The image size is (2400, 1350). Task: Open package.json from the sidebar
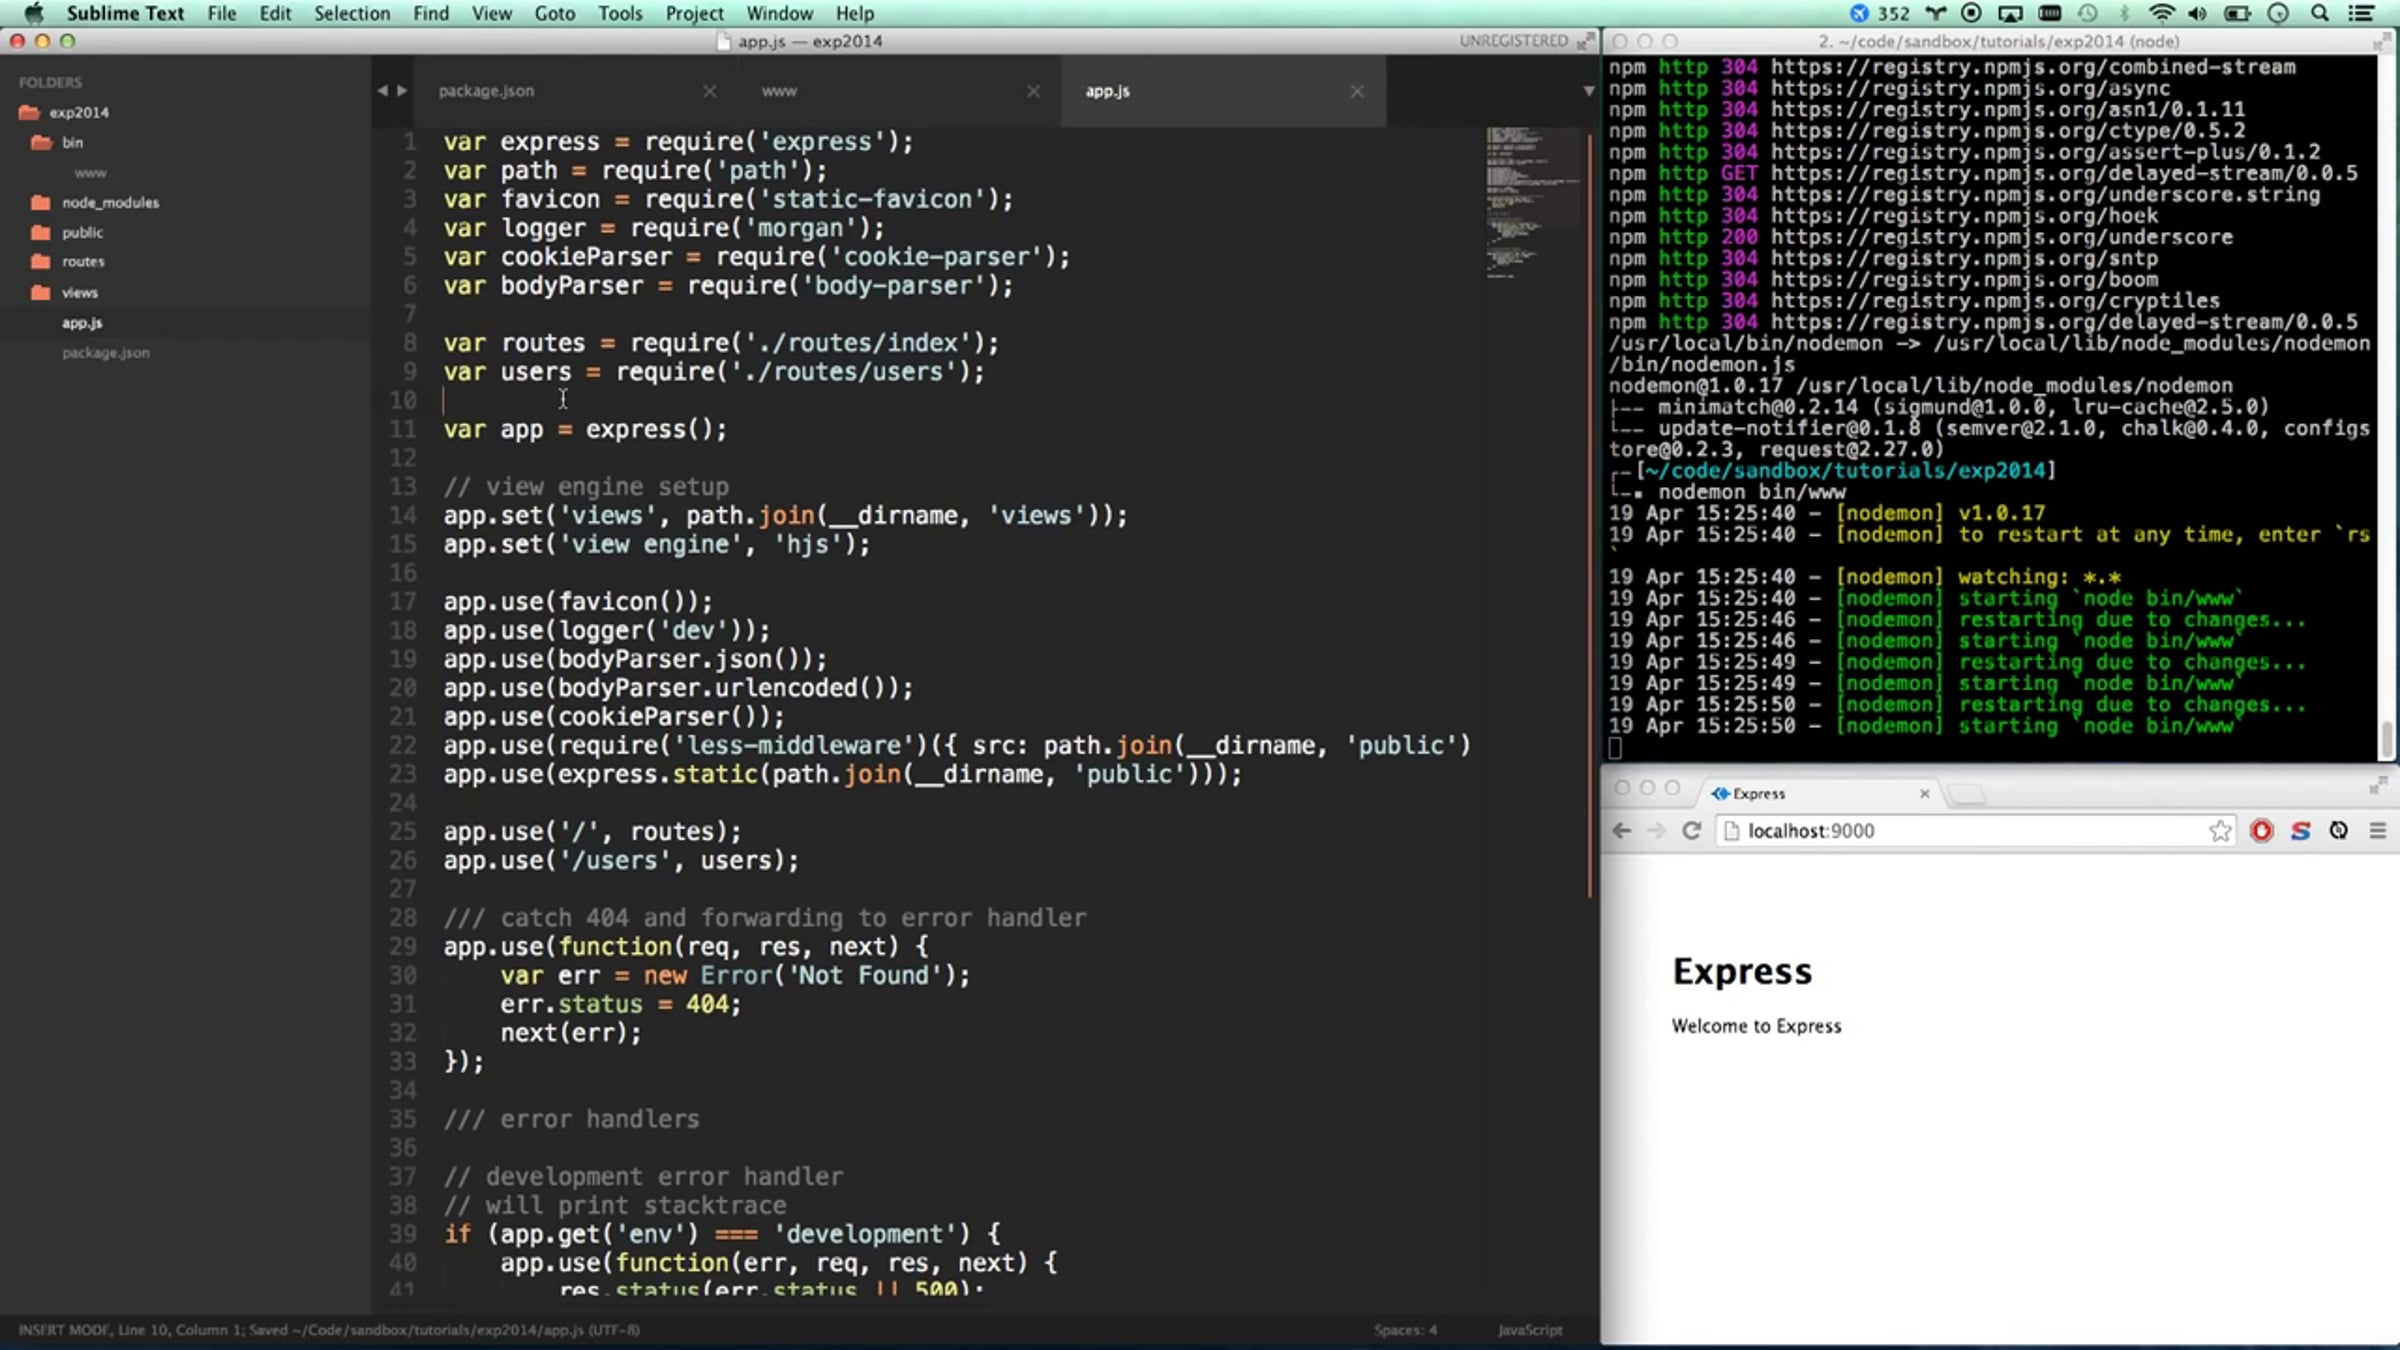(x=106, y=352)
